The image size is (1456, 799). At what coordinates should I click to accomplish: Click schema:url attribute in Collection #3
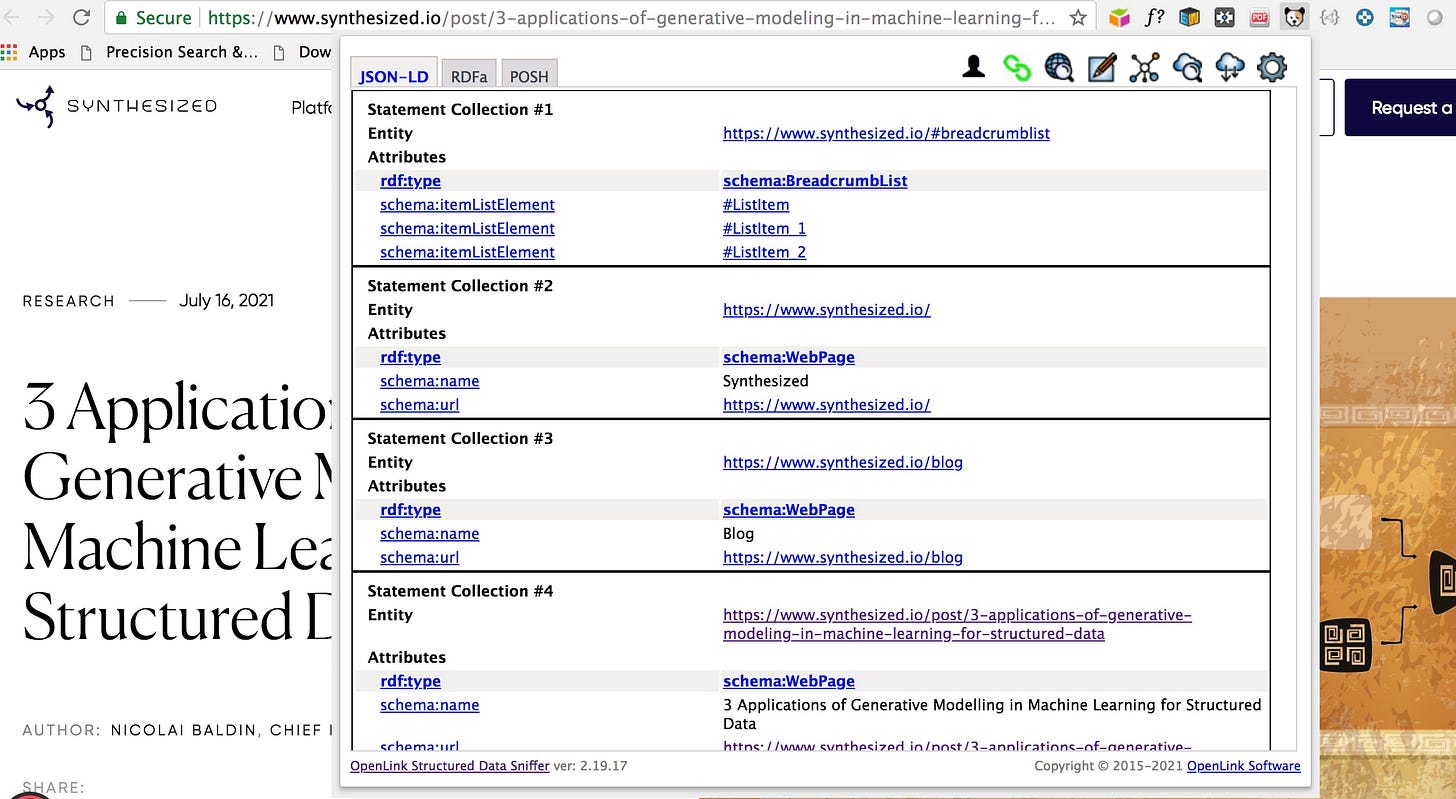coord(419,557)
